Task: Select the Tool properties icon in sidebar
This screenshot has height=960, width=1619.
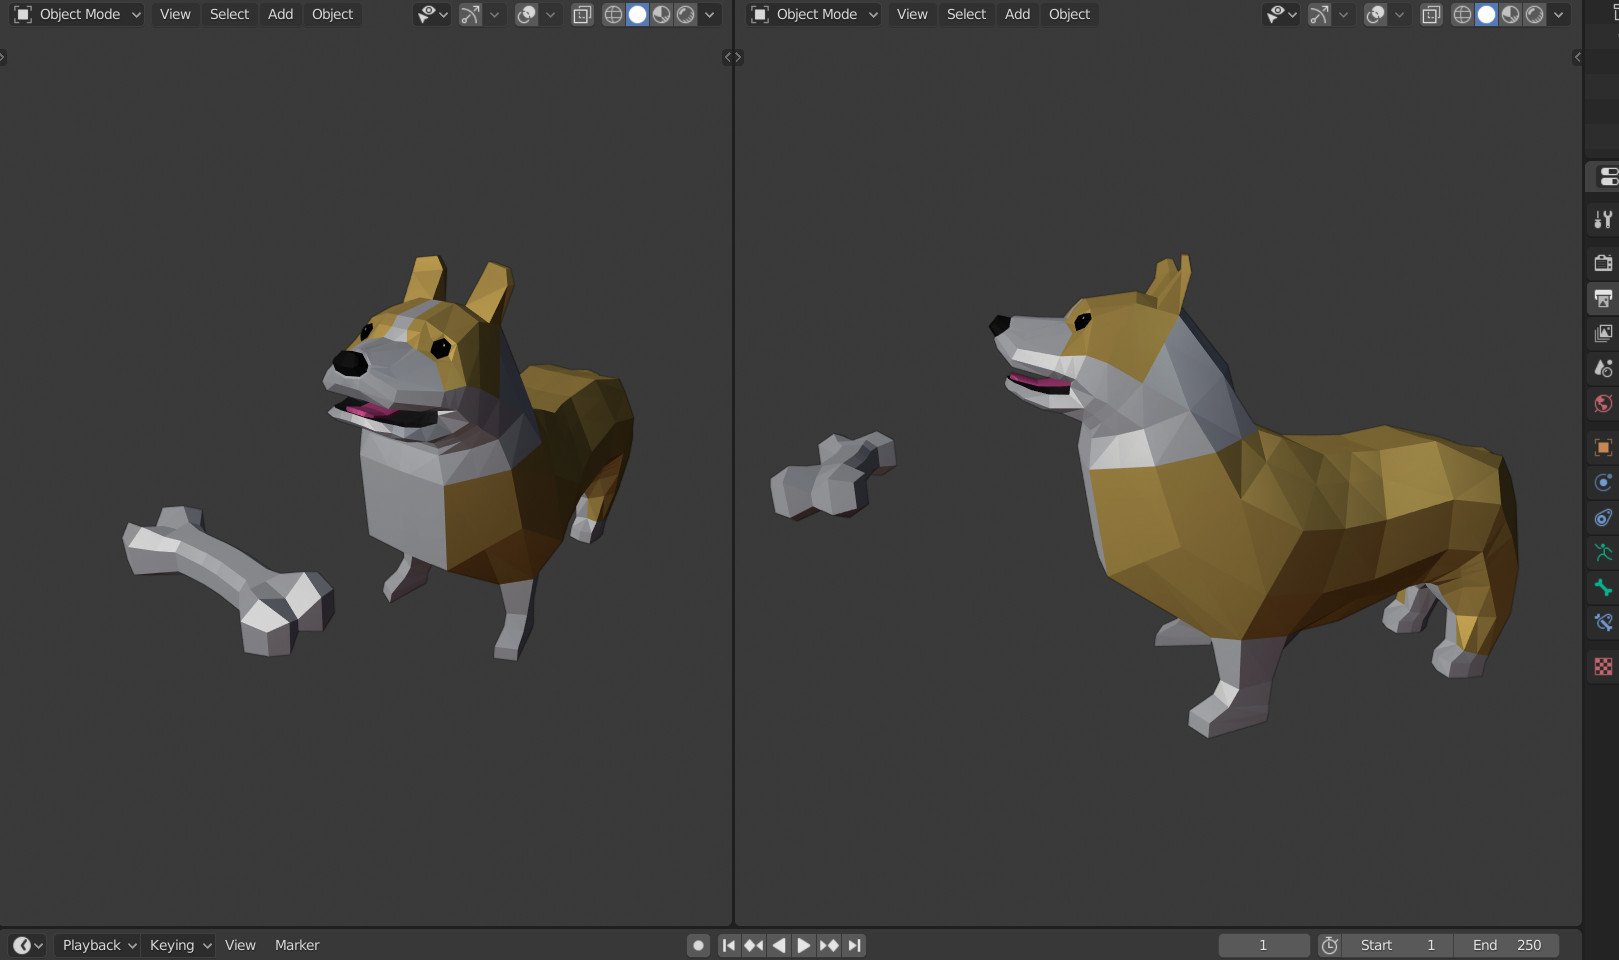Action: tap(1602, 219)
